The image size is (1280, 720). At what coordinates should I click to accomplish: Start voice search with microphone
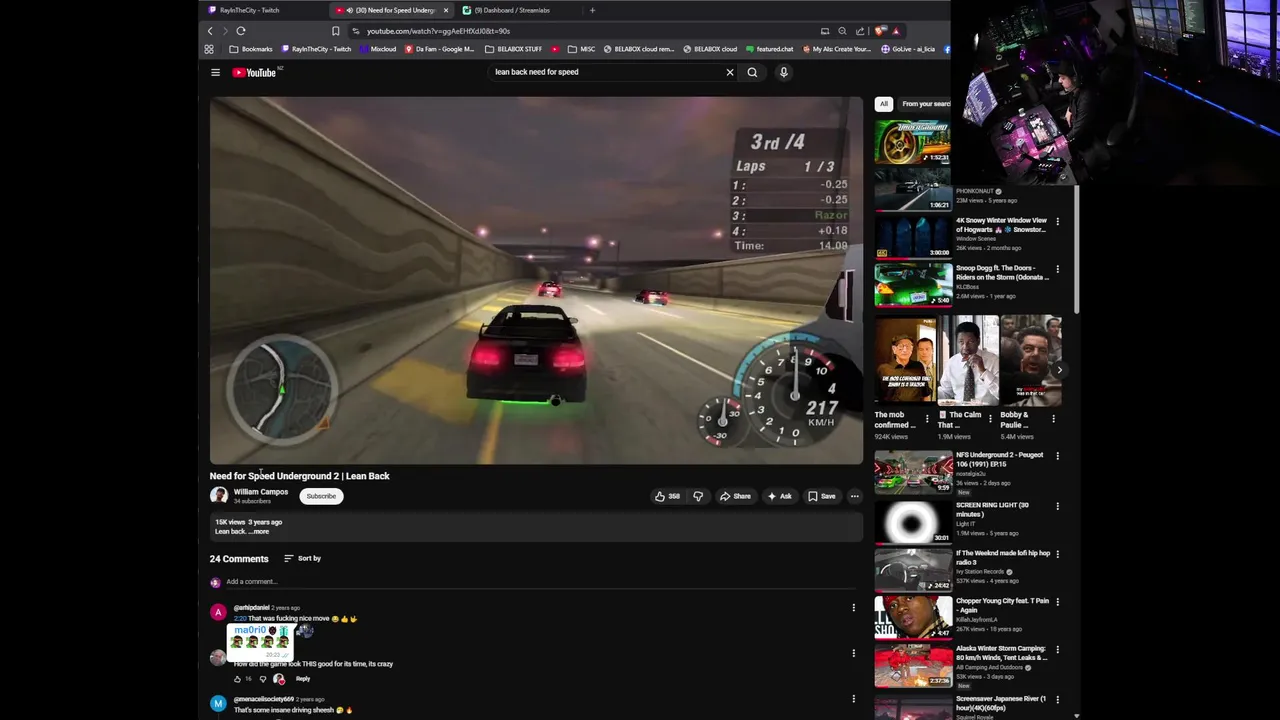(784, 72)
